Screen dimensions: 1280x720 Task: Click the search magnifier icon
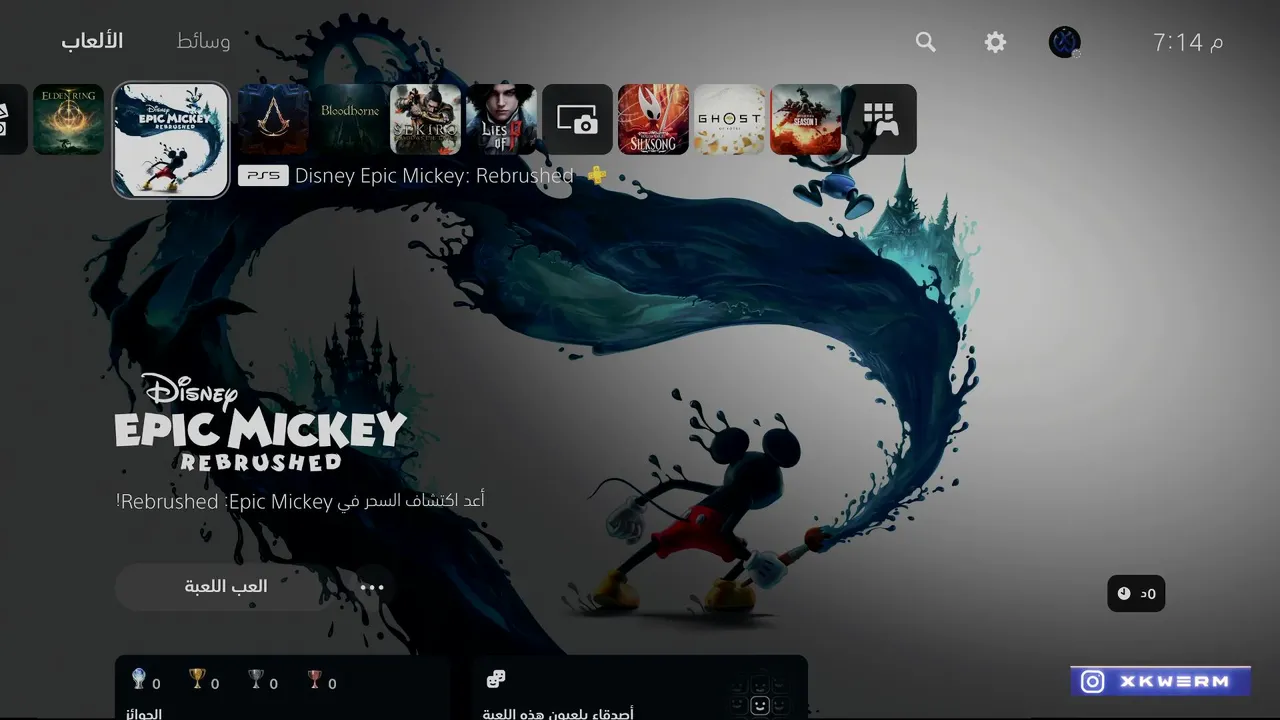926,42
